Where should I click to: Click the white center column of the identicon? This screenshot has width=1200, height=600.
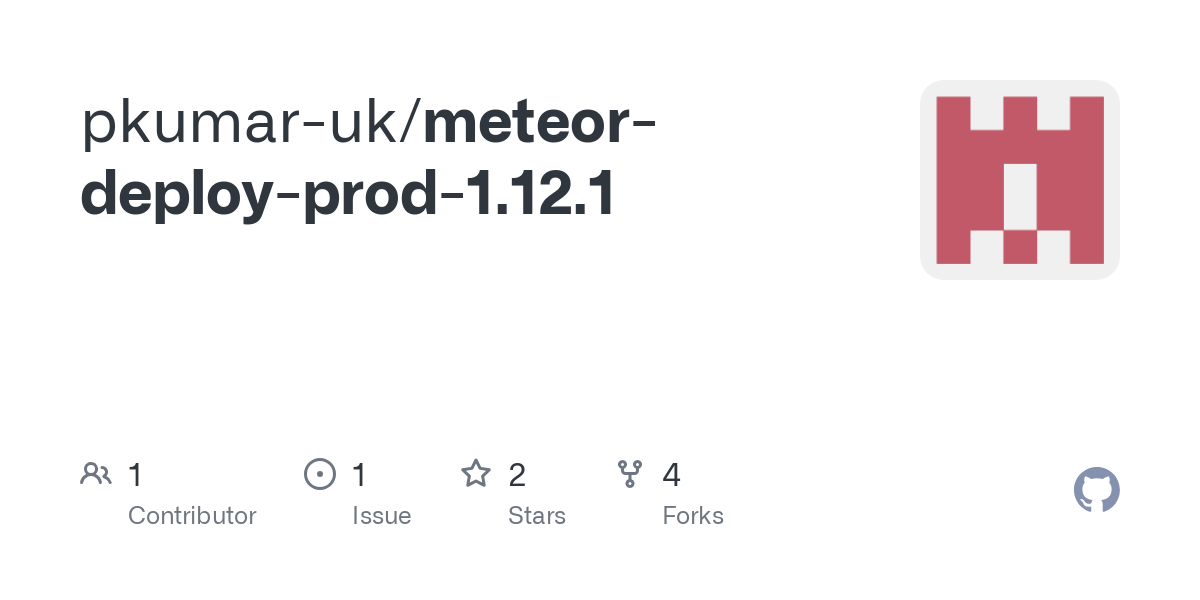[x=1019, y=197]
